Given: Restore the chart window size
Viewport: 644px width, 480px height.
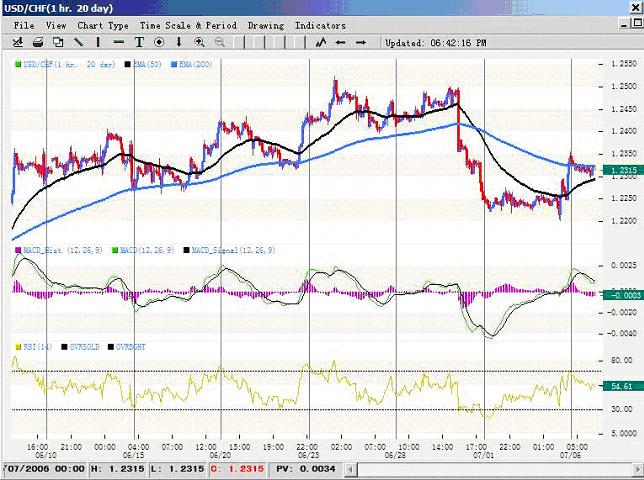Looking at the screenshot, I should coord(637,24).
